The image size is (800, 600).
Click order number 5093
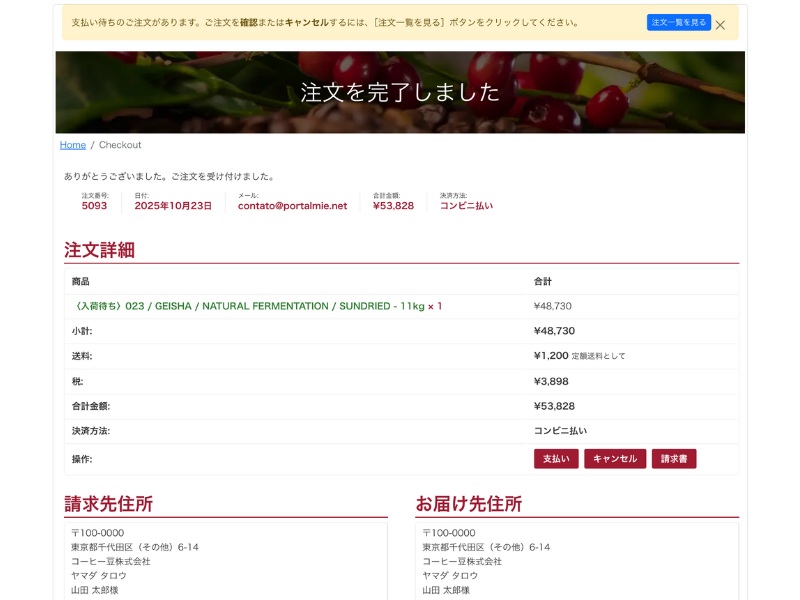click(x=94, y=205)
